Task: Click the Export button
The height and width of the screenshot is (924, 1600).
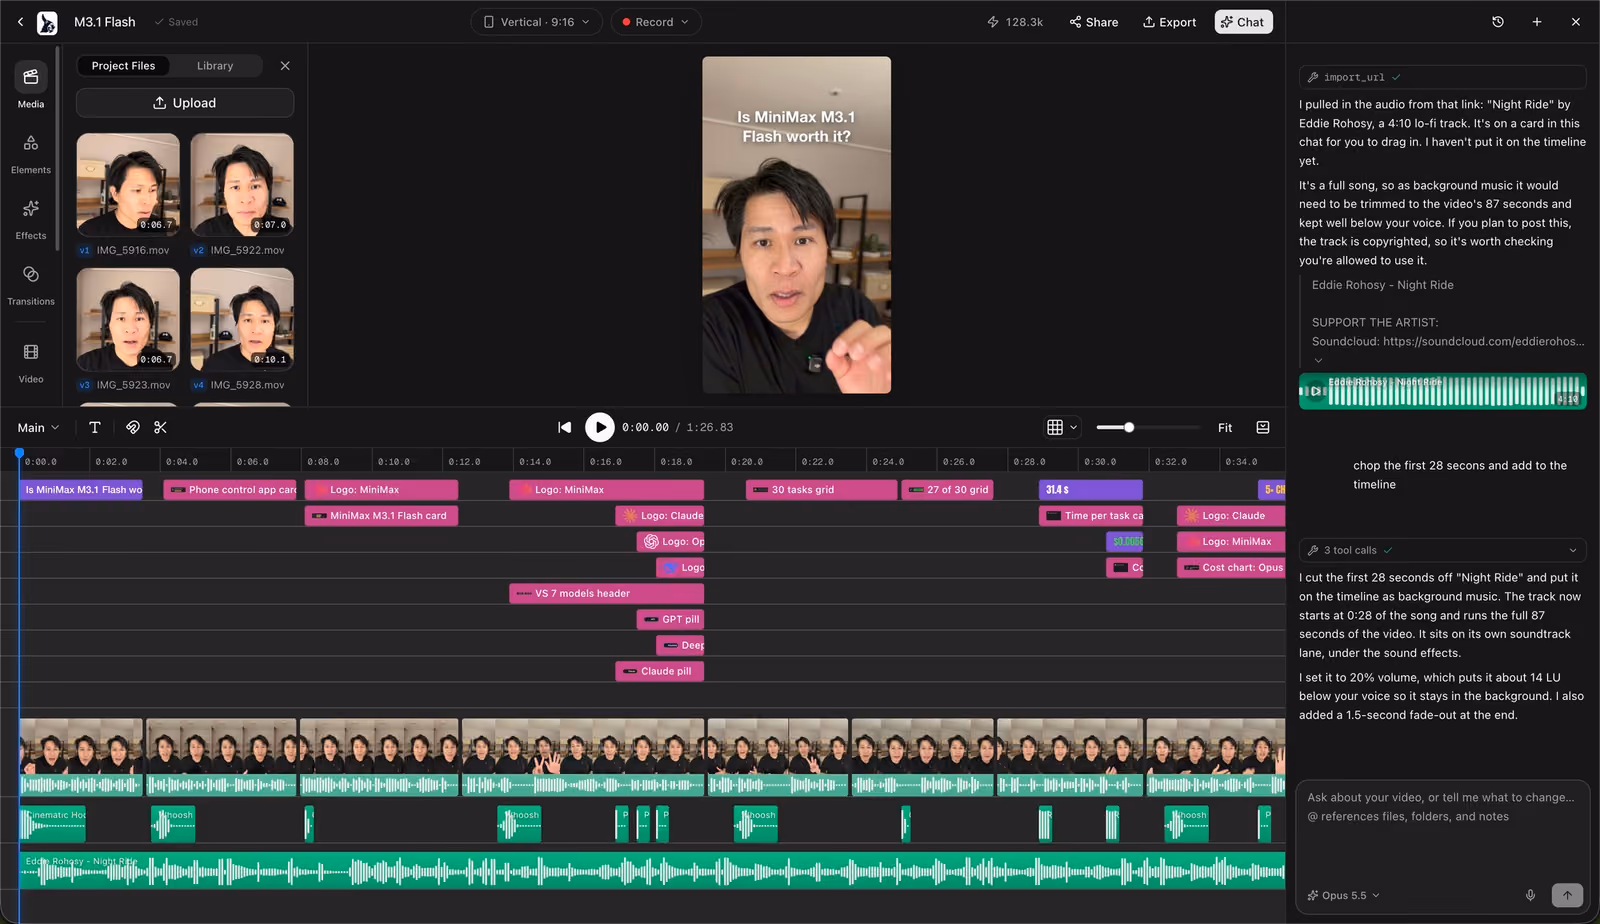Action: pyautogui.click(x=1169, y=22)
